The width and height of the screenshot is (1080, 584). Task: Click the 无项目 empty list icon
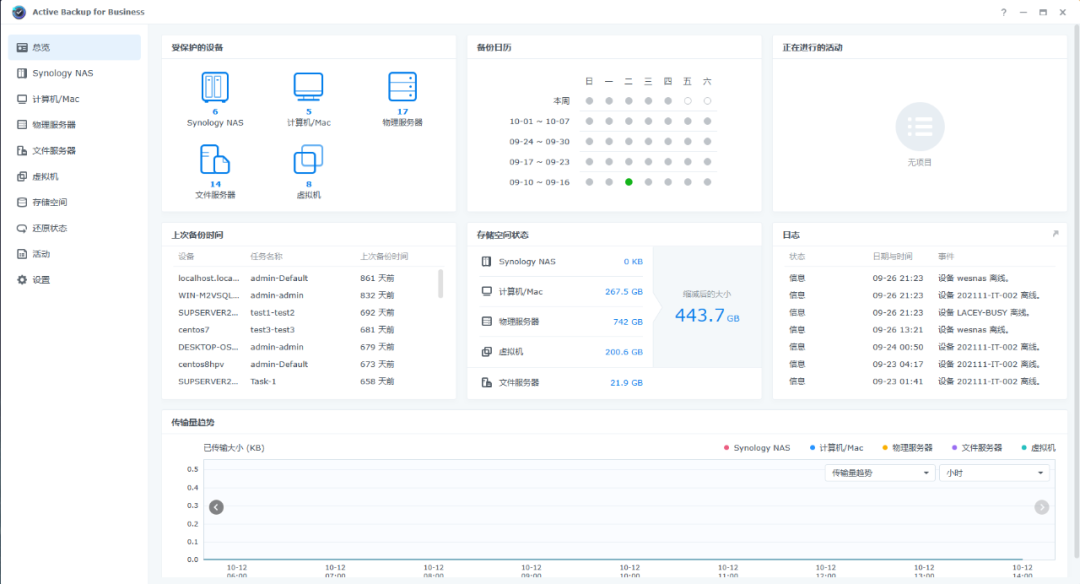[920, 127]
